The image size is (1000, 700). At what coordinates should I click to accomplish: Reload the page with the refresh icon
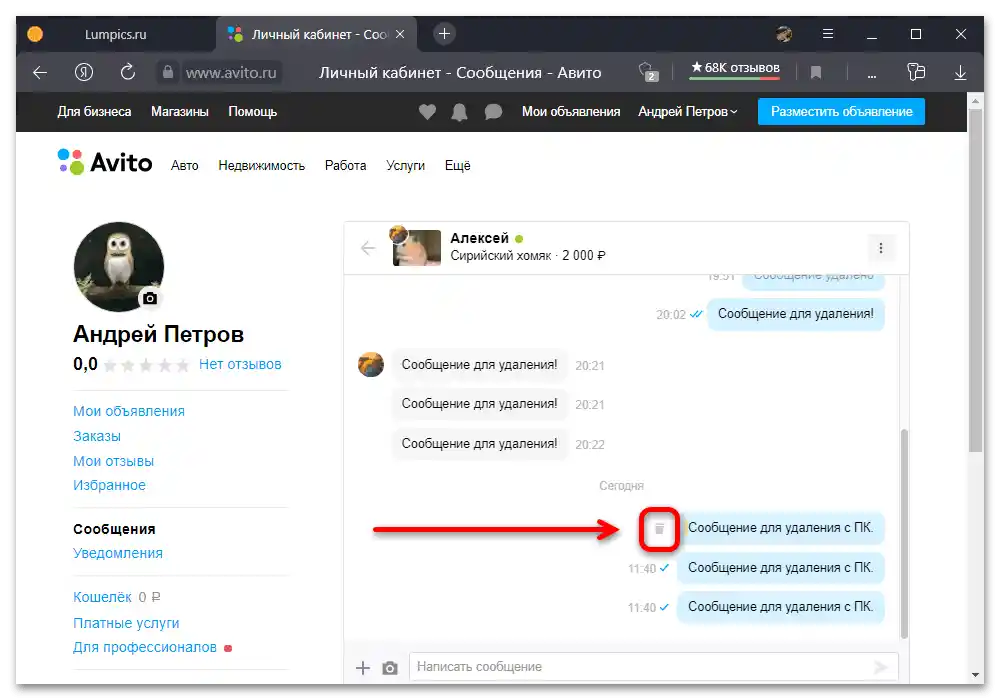(128, 72)
